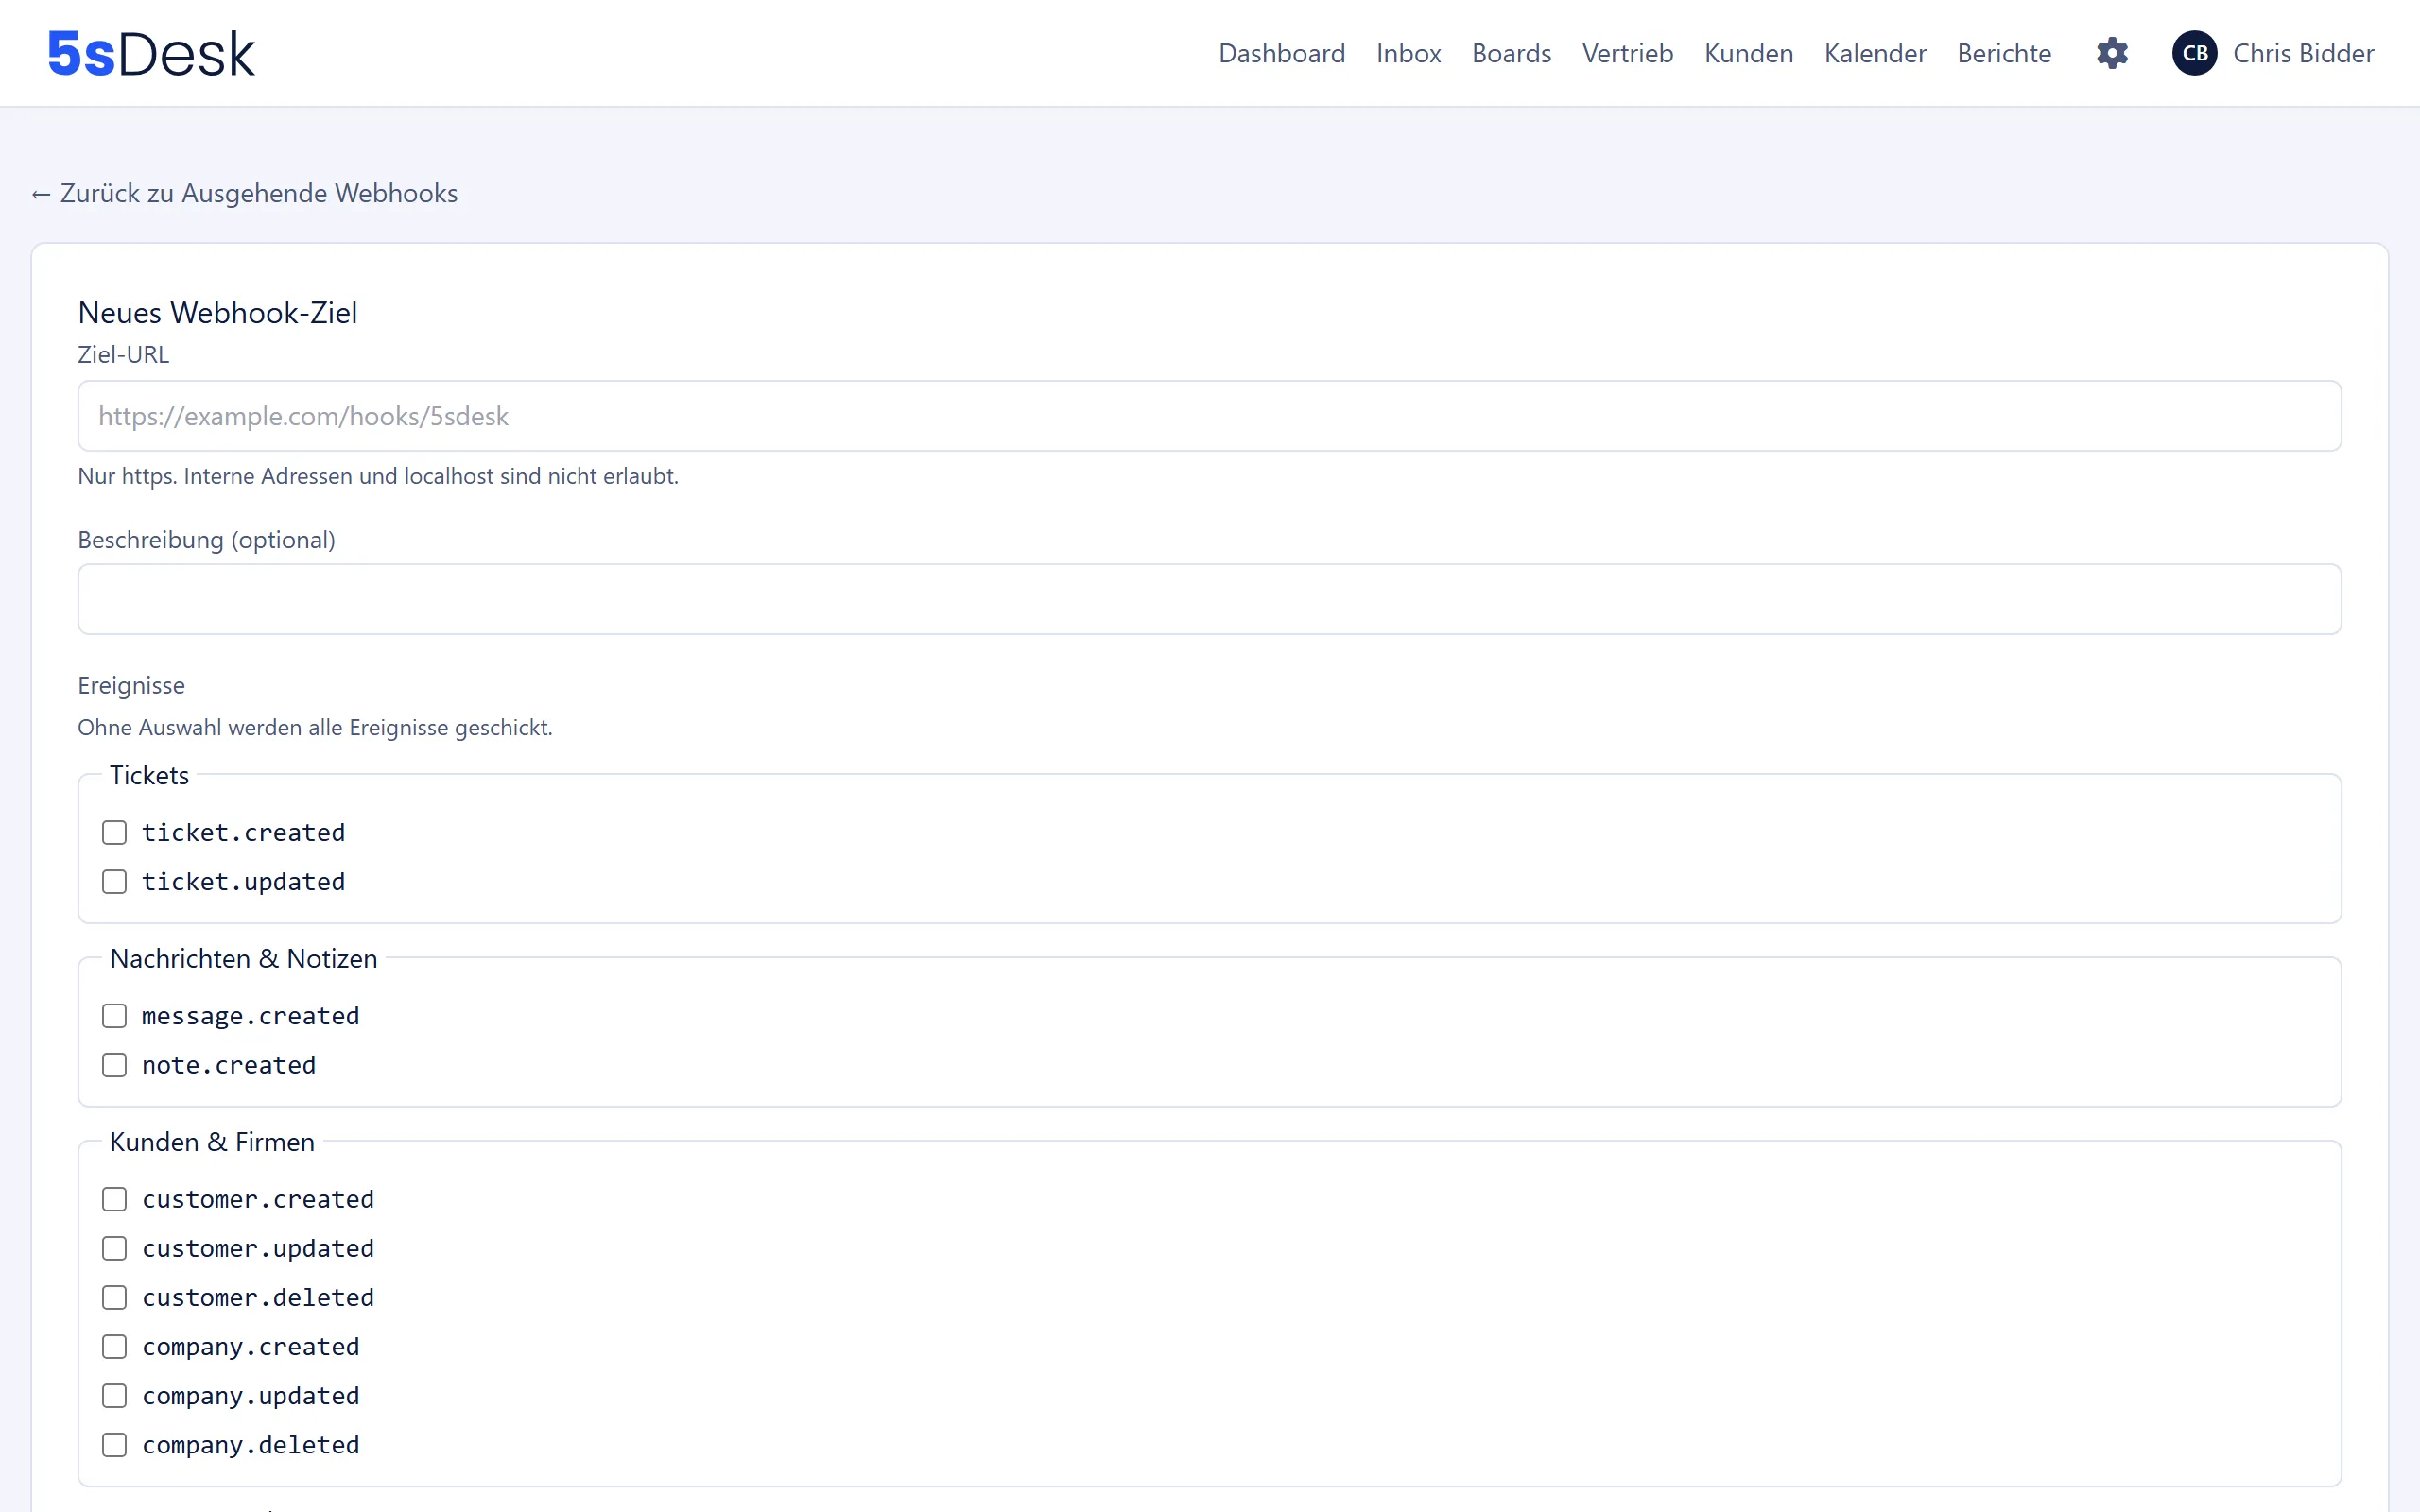This screenshot has width=2420, height=1512.
Task: Select the note.created checkbox
Action: pyautogui.click(x=115, y=1064)
